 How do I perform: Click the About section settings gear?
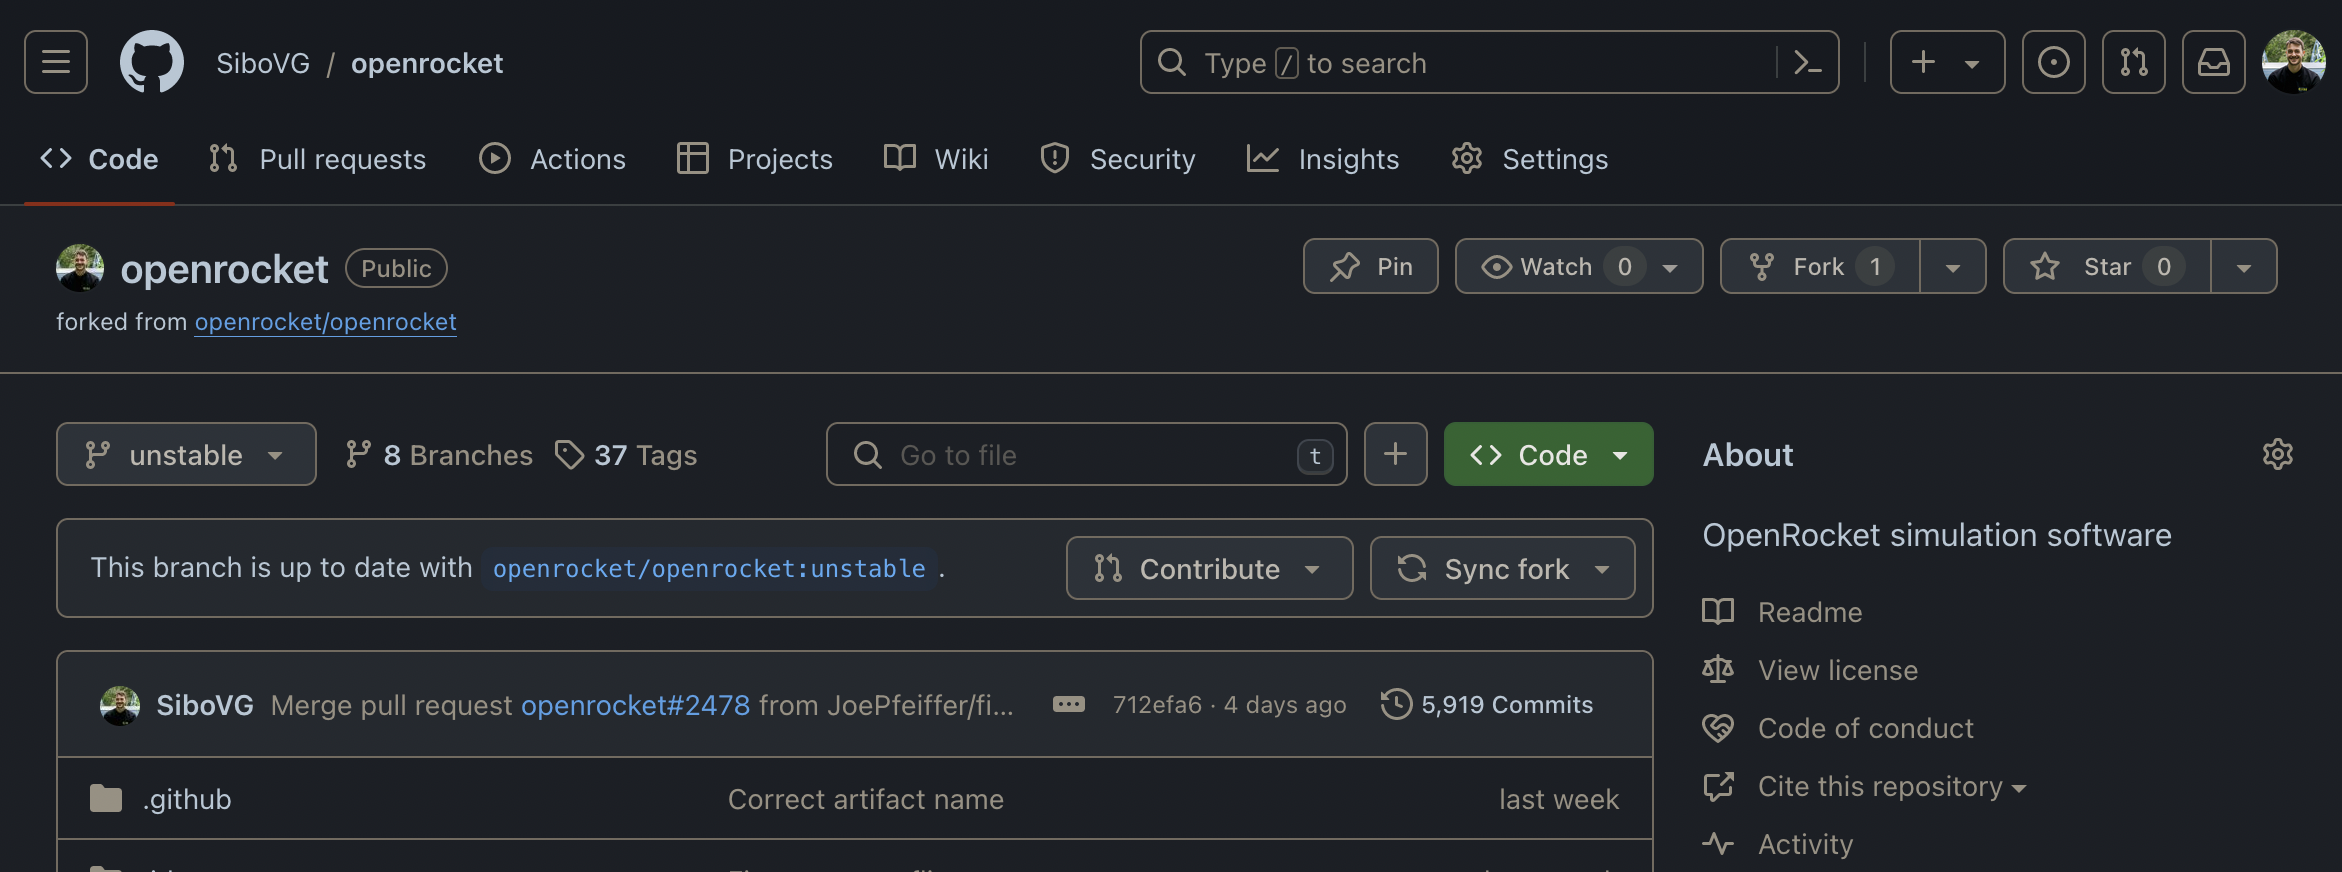point(2277,454)
